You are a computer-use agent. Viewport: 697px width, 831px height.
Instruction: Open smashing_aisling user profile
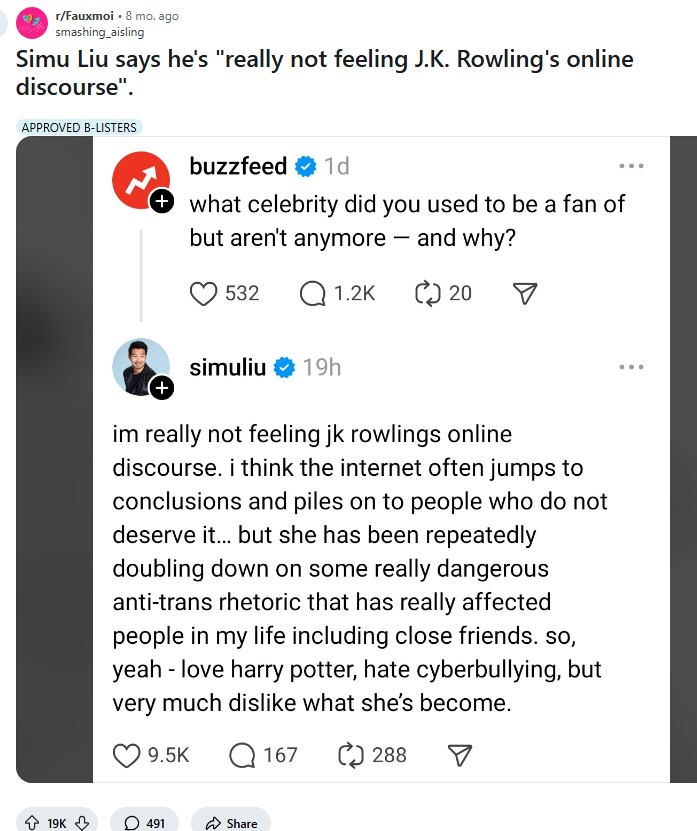[x=100, y=32]
